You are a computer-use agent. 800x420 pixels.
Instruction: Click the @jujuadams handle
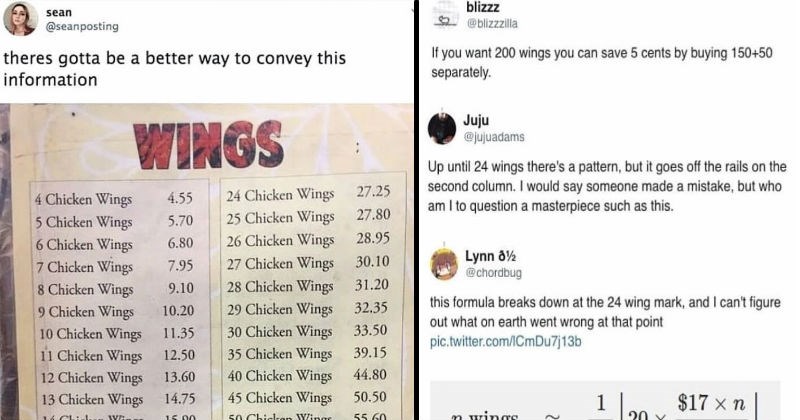494,137
